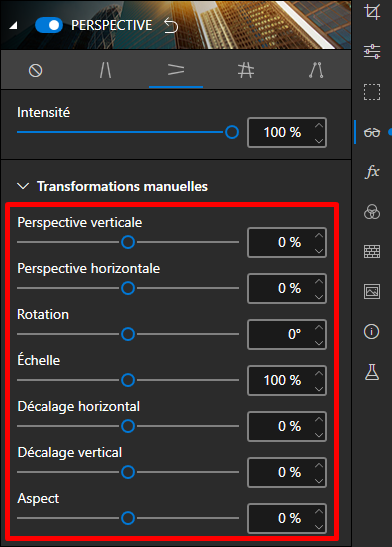
Task: Disable the Perspective toggle switch
Action: click(49, 25)
